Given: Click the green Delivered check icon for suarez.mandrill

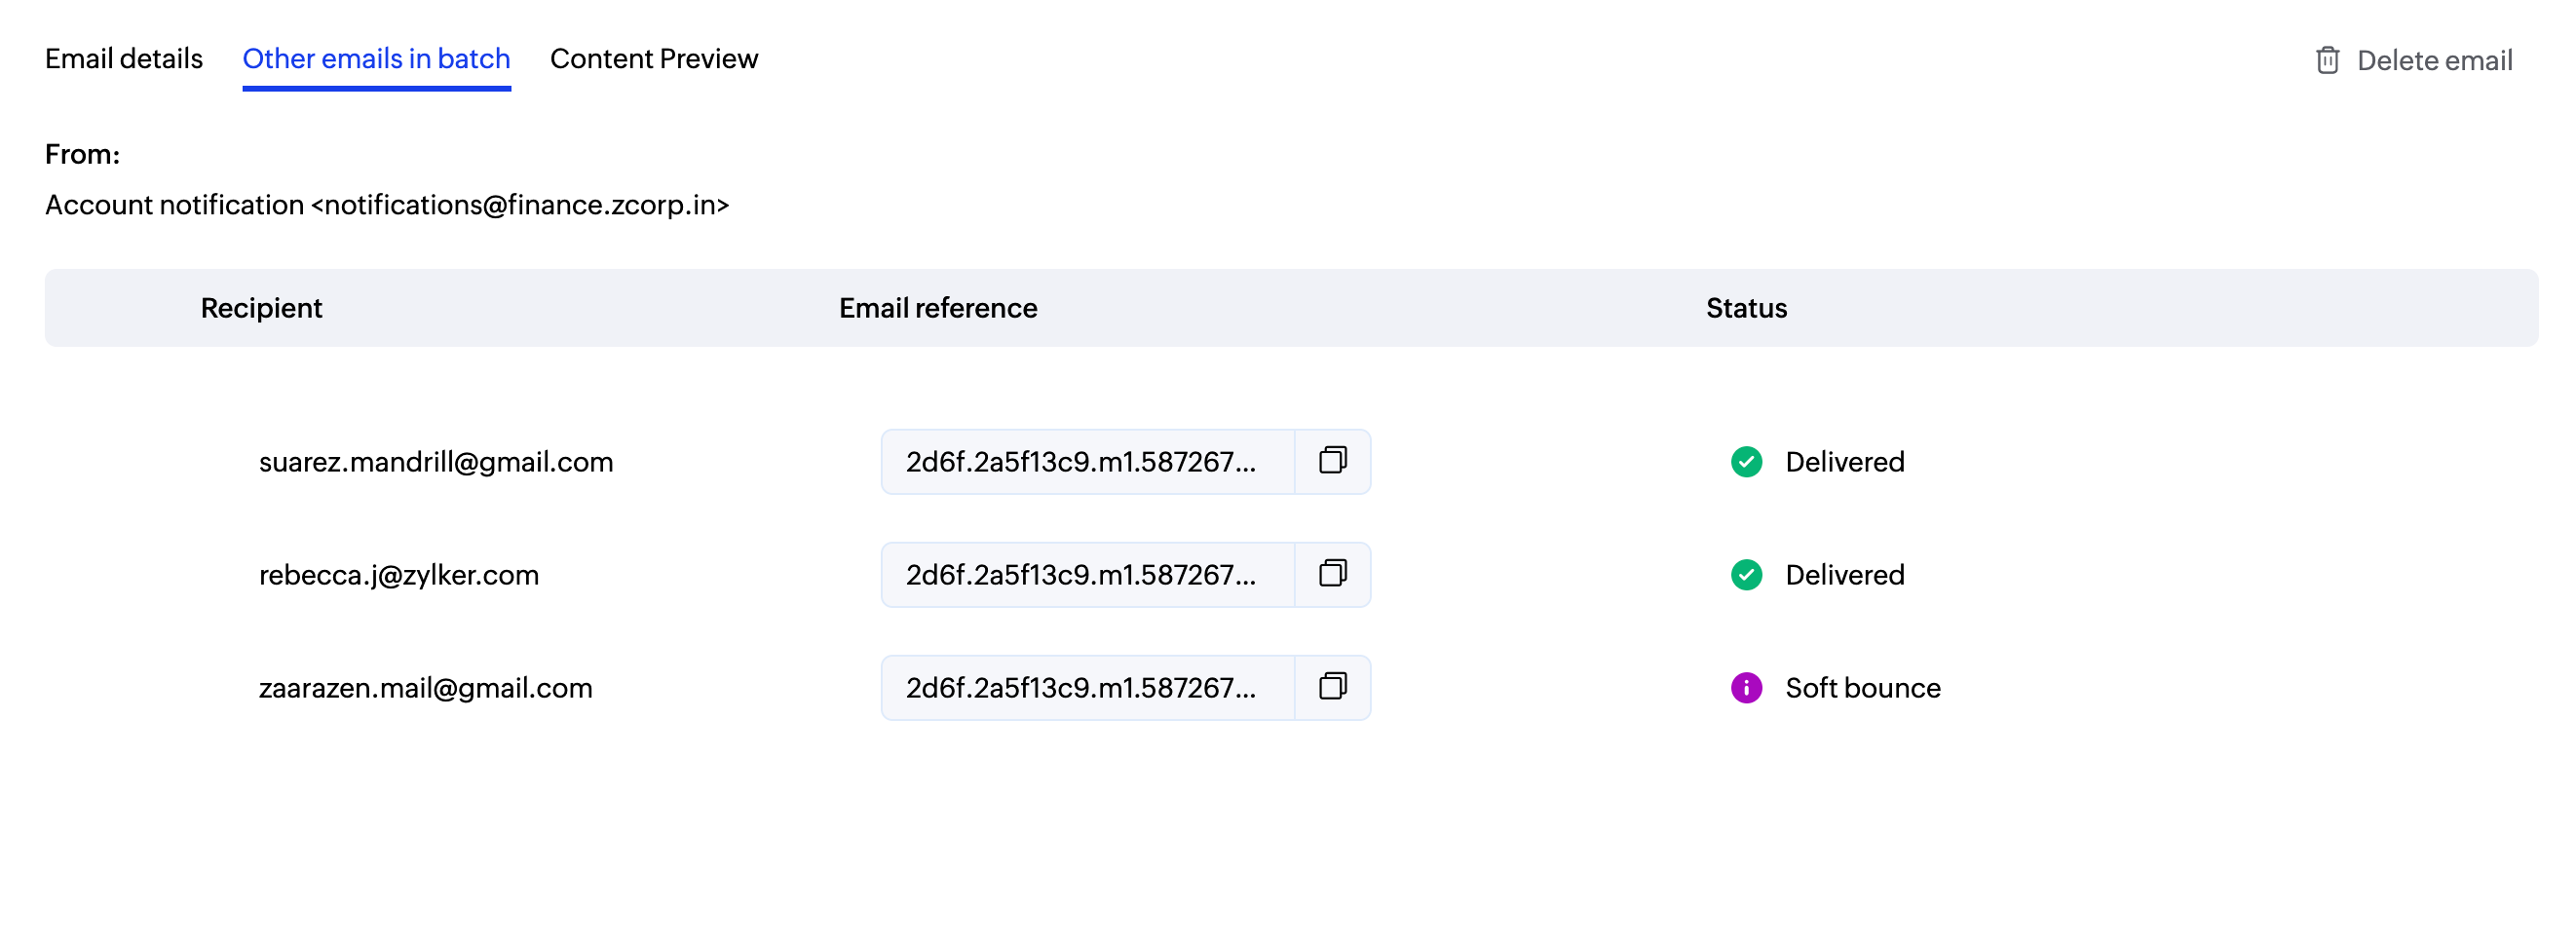Looking at the screenshot, I should 1745,461.
